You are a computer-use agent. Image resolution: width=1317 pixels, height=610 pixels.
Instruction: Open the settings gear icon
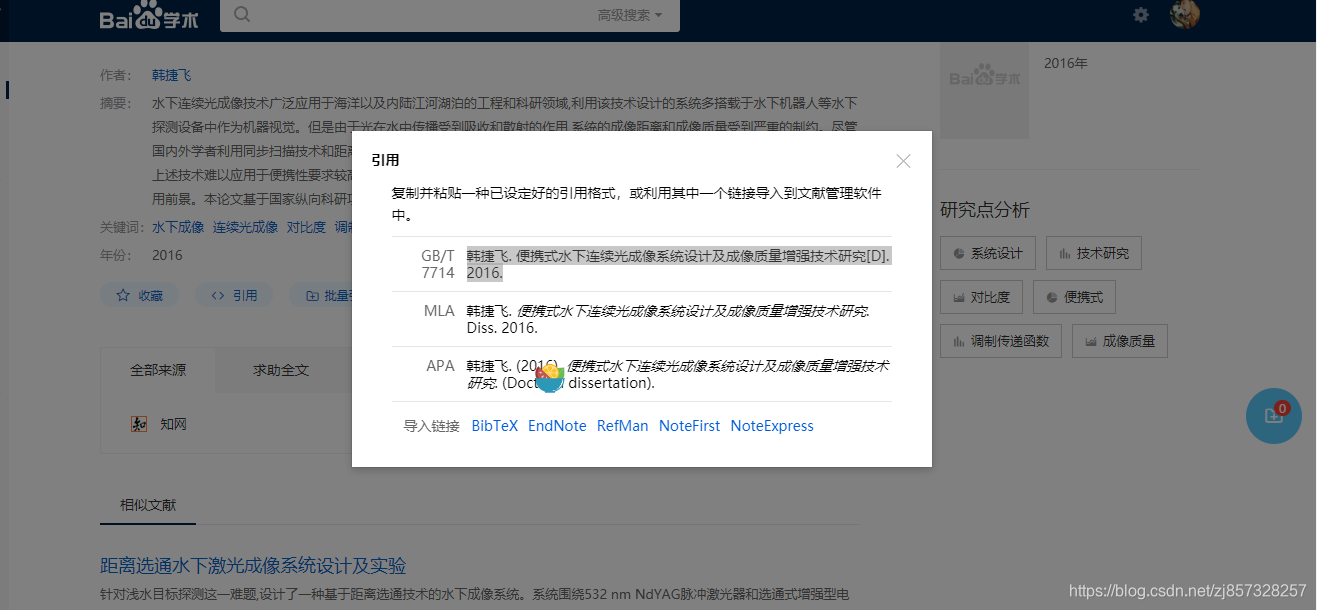[1139, 15]
